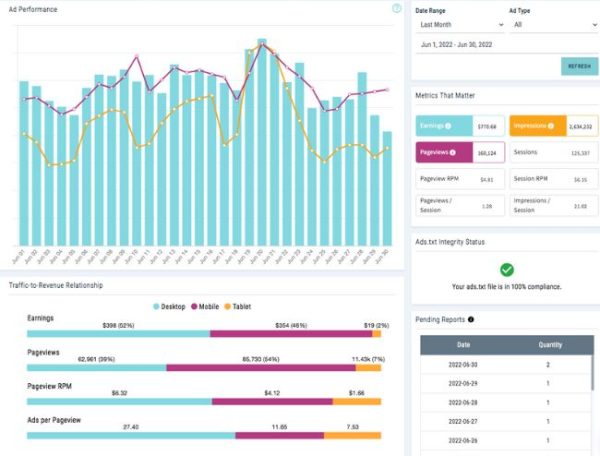Click the Pageviews info icon

(453, 153)
